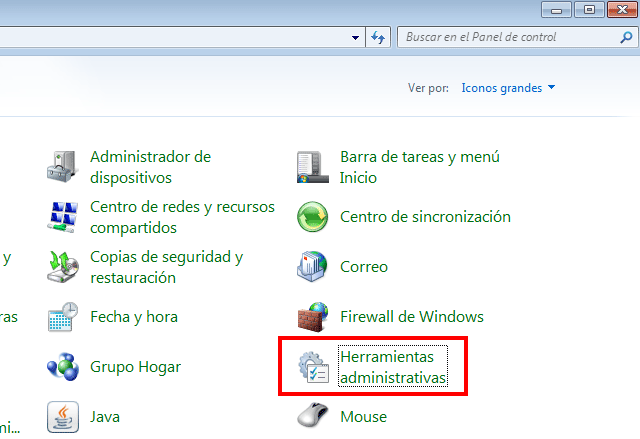Click the Administrador de dispositivos link
Image resolution: width=640 pixels, height=439 pixels.
(x=151, y=167)
